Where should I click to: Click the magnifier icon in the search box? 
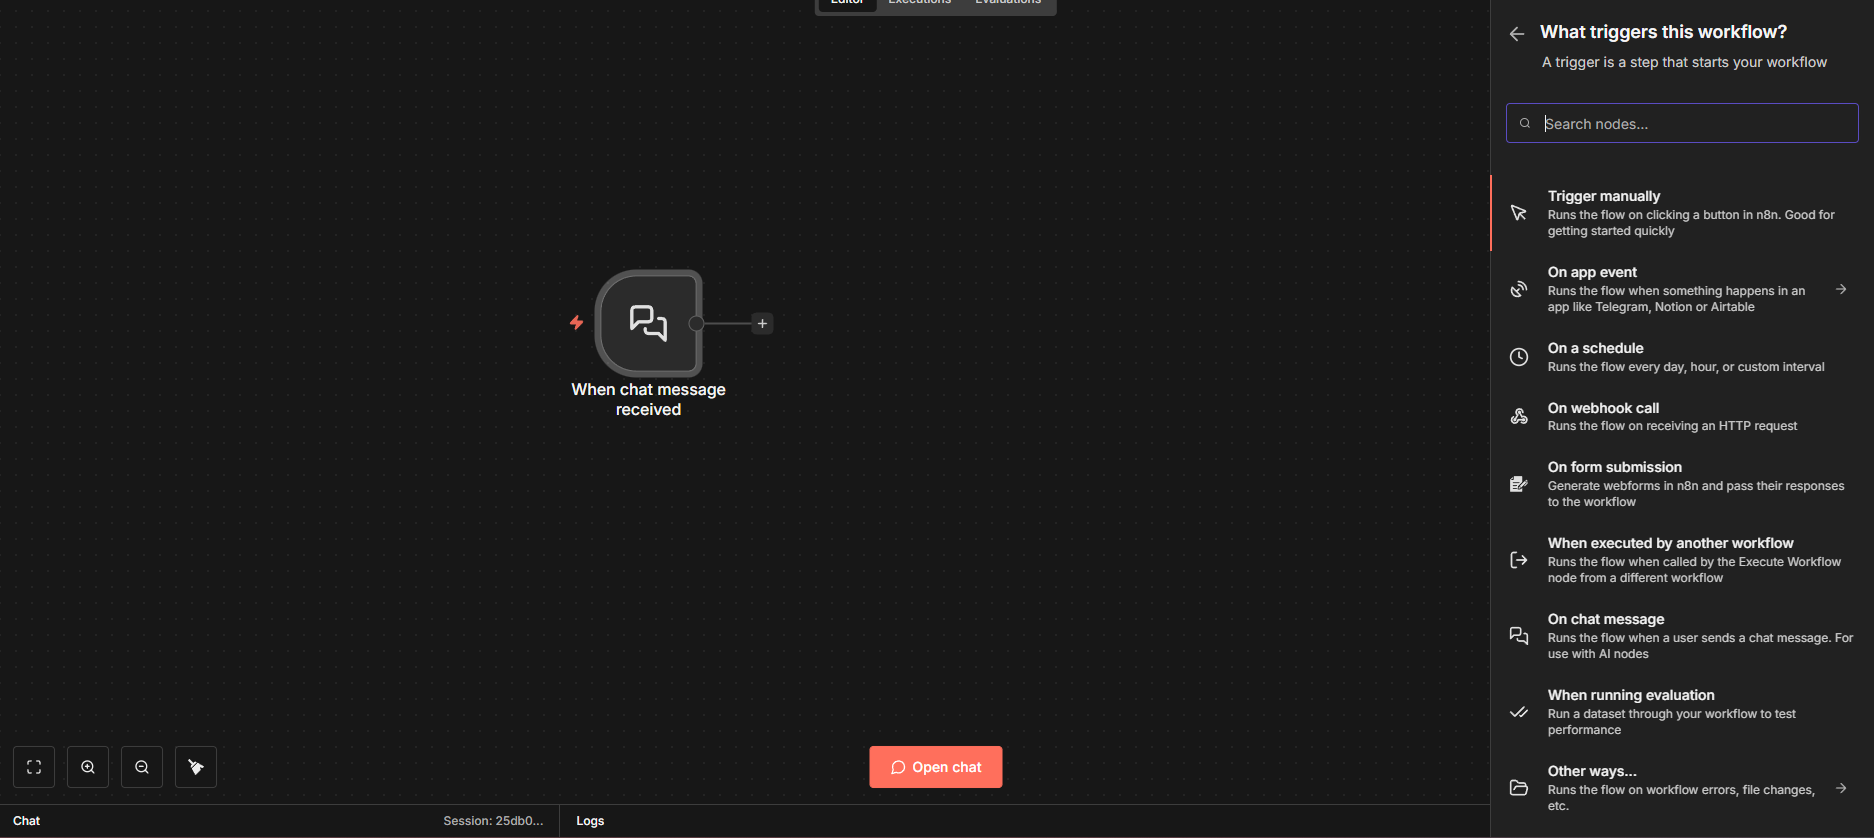point(1525,124)
